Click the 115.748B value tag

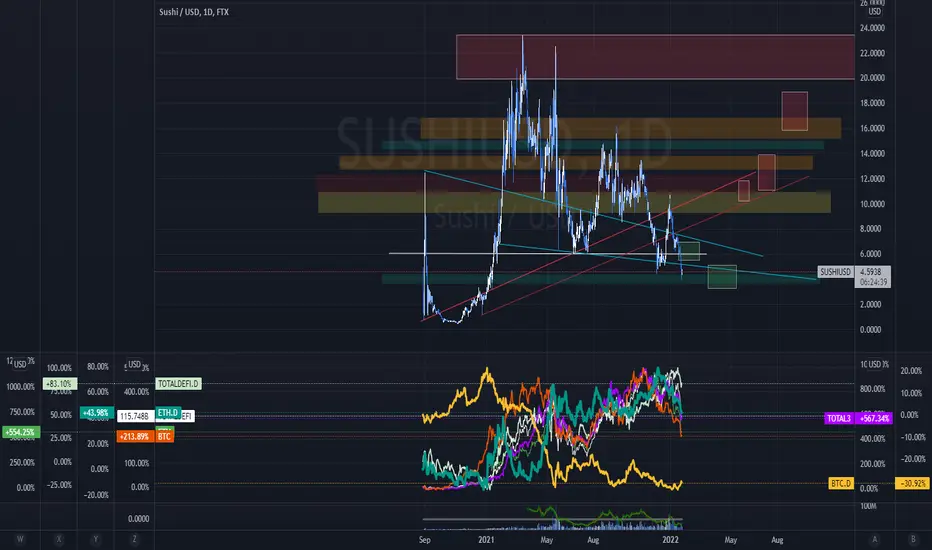coord(134,416)
